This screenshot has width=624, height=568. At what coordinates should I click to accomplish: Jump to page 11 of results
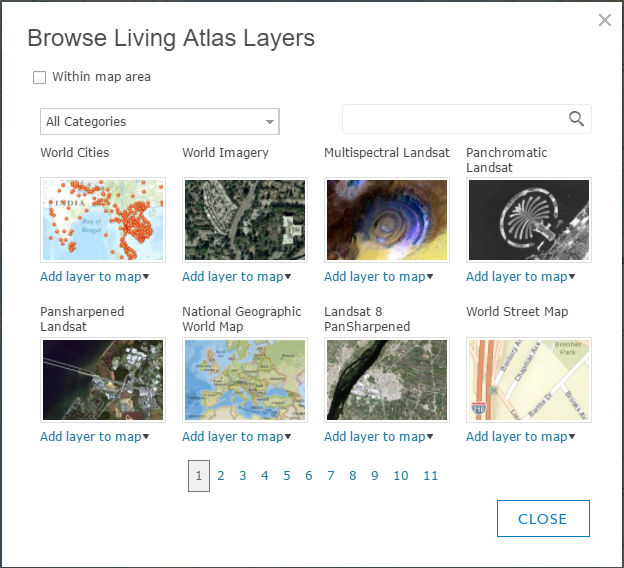coord(431,476)
